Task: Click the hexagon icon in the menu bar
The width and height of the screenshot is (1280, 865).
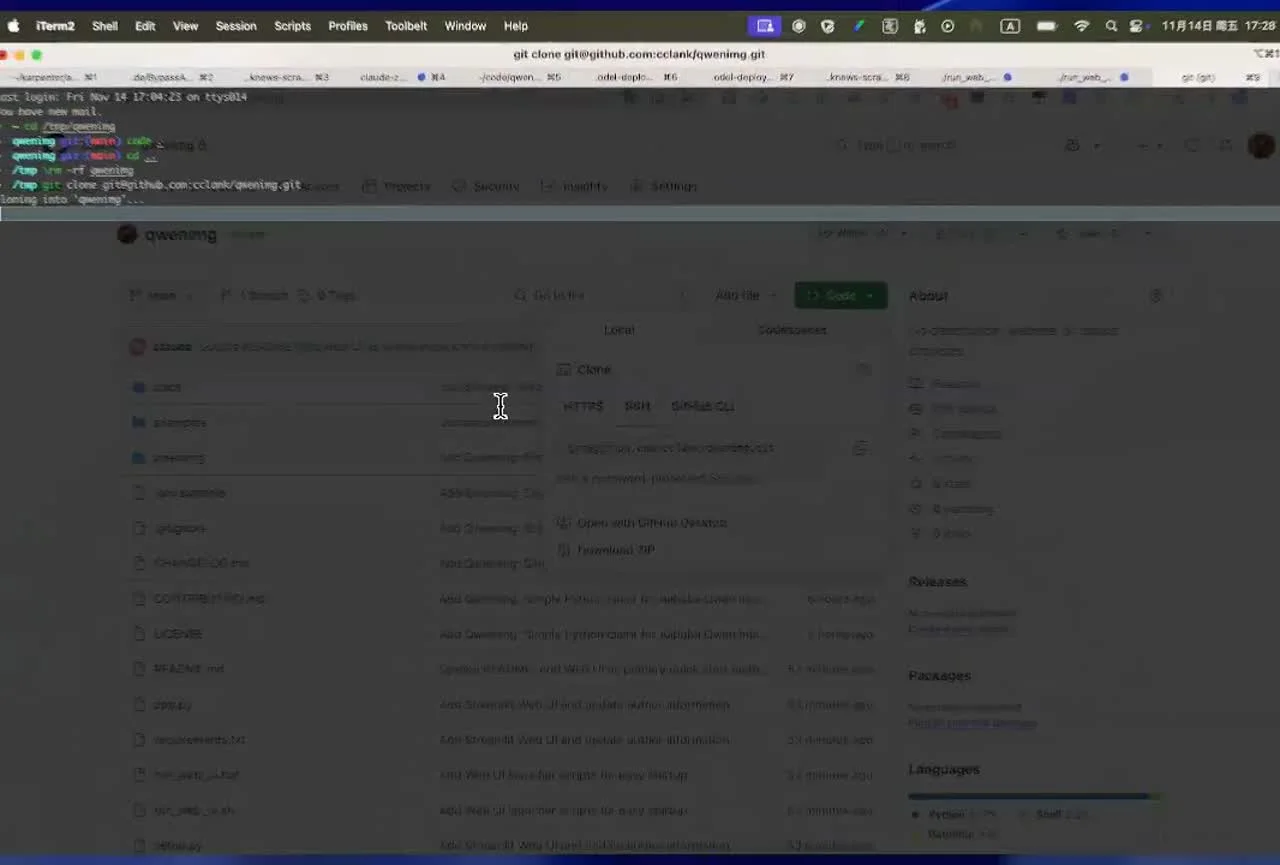Action: [x=799, y=26]
